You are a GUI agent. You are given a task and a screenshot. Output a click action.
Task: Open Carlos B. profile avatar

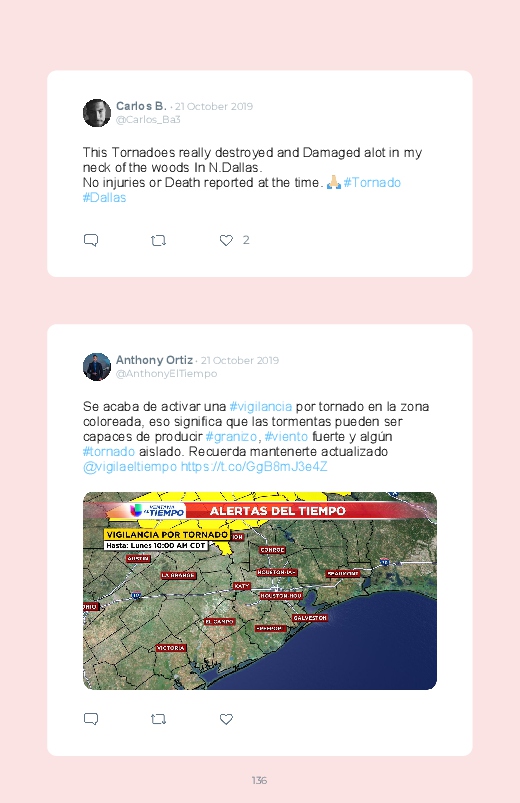[x=97, y=113]
